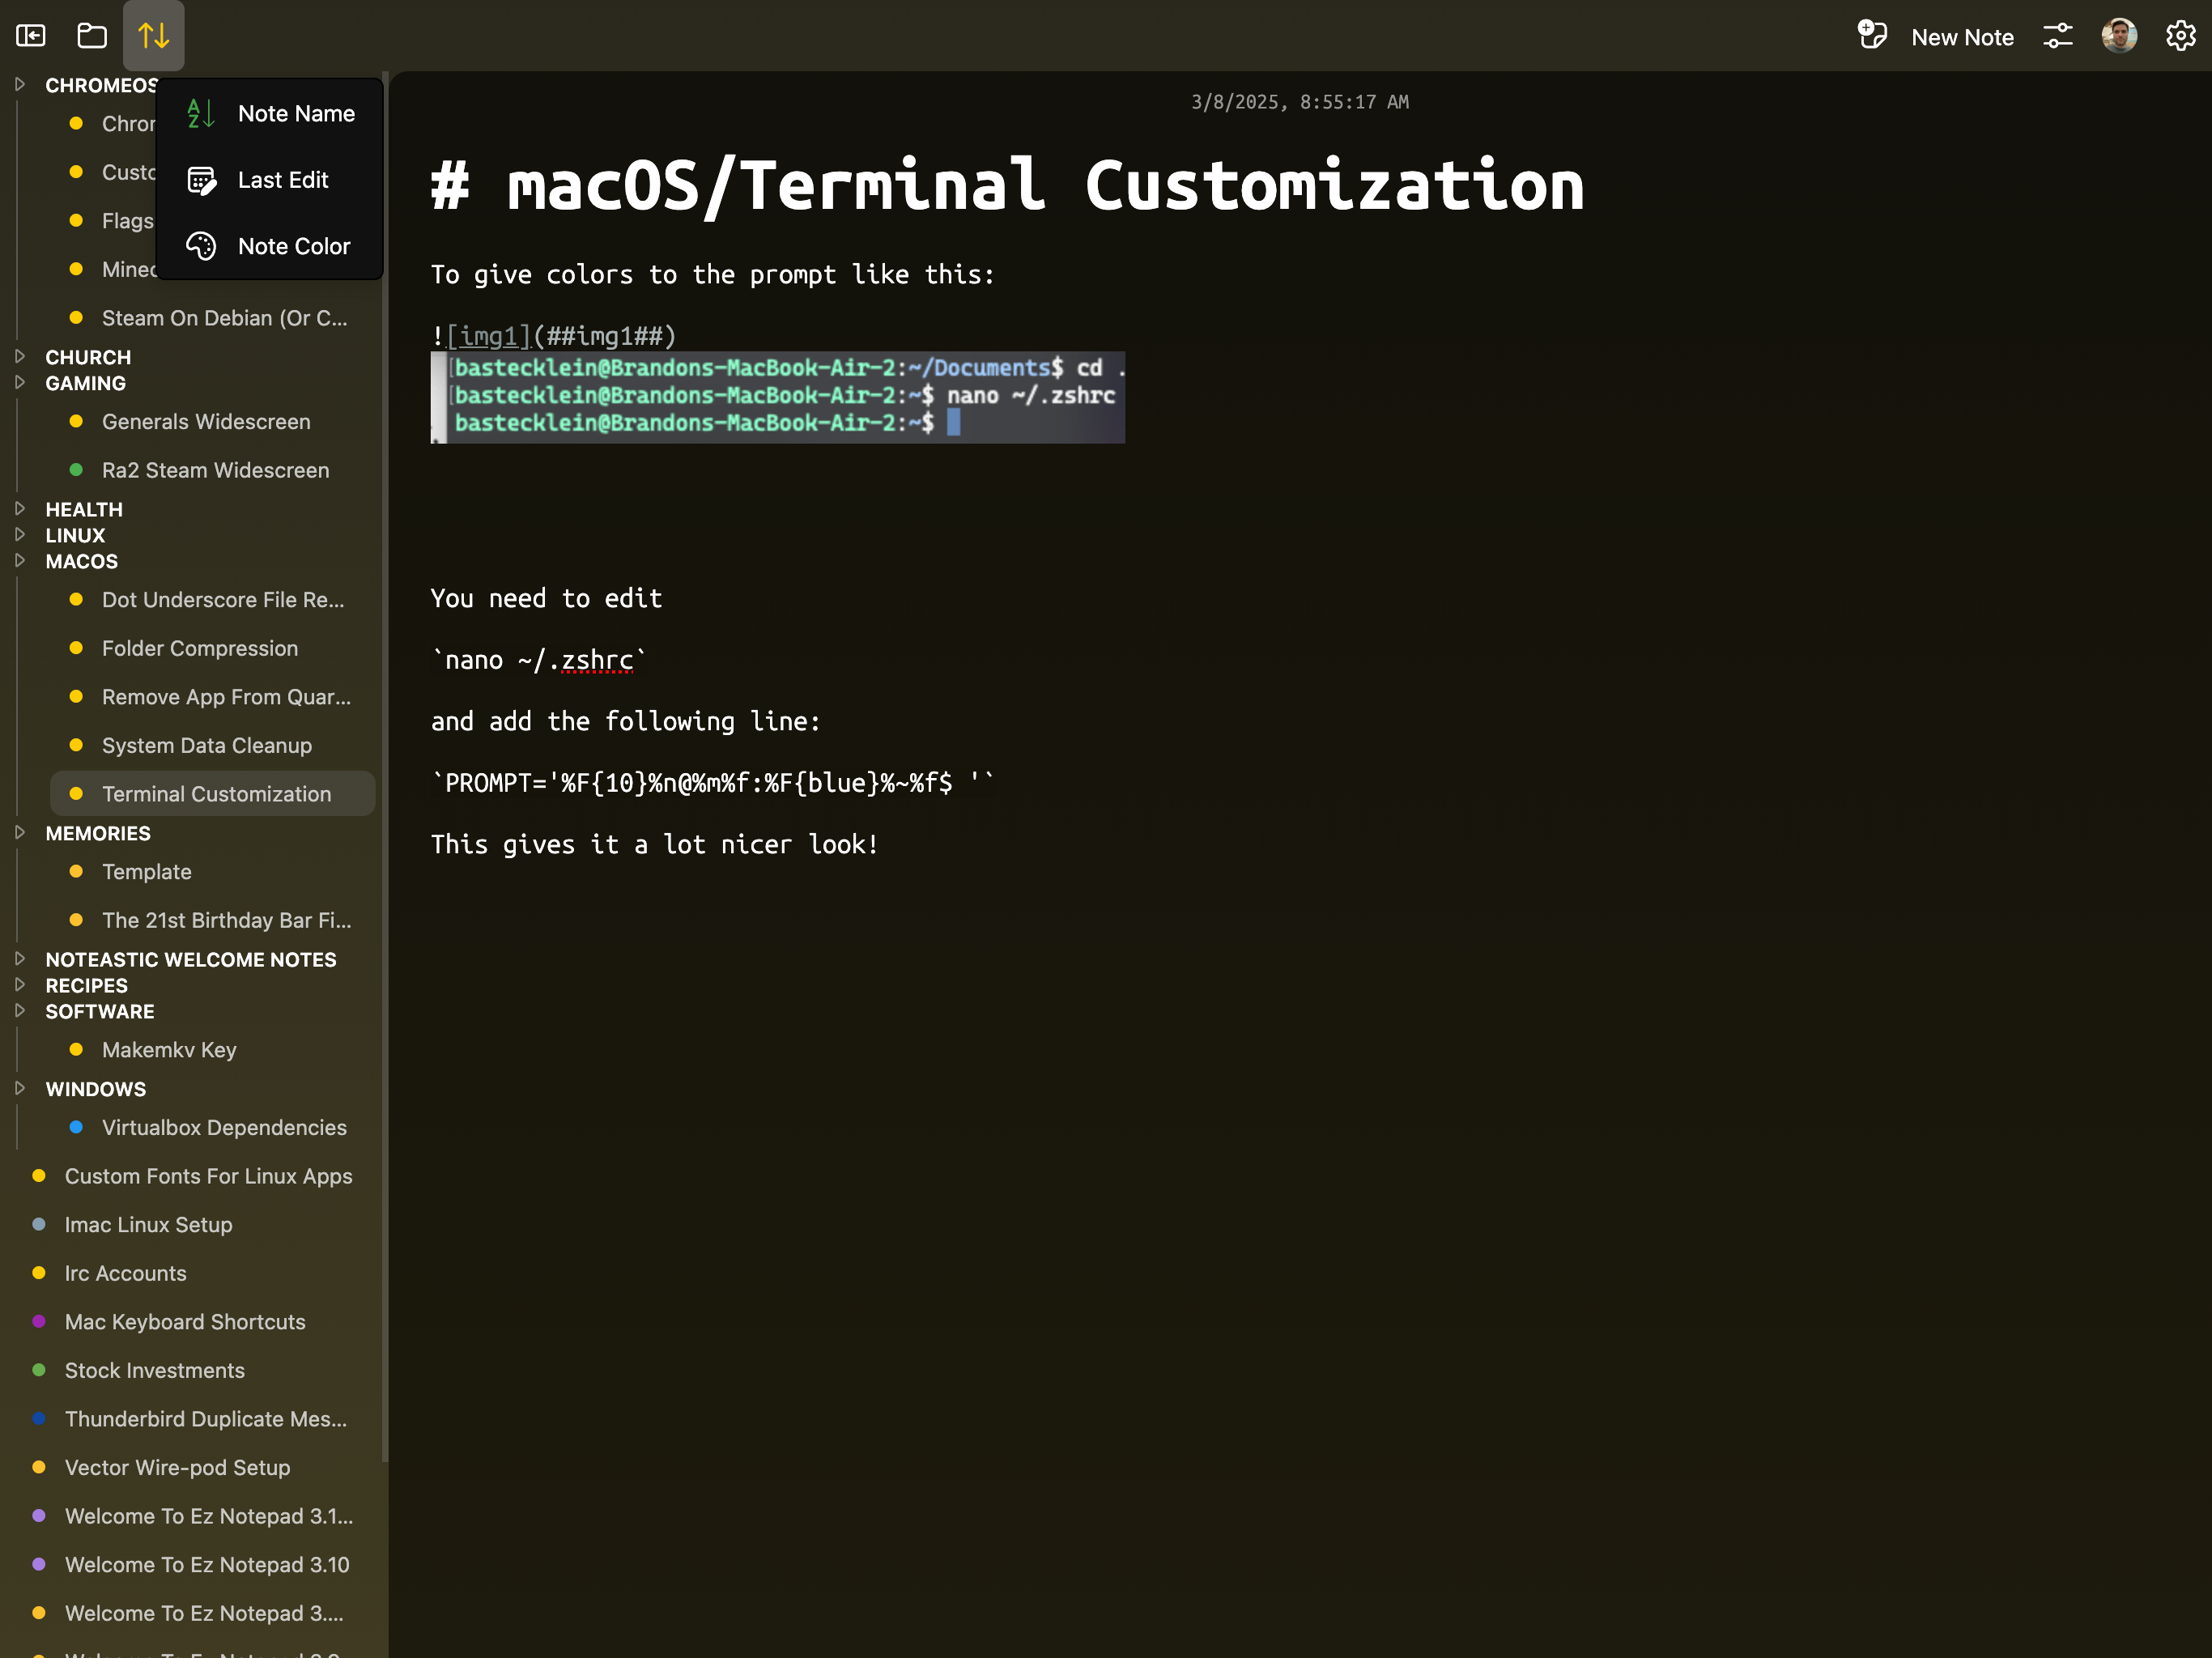Sort notes by Note Color
Screen dimensions: 2212x1658
click(270, 246)
